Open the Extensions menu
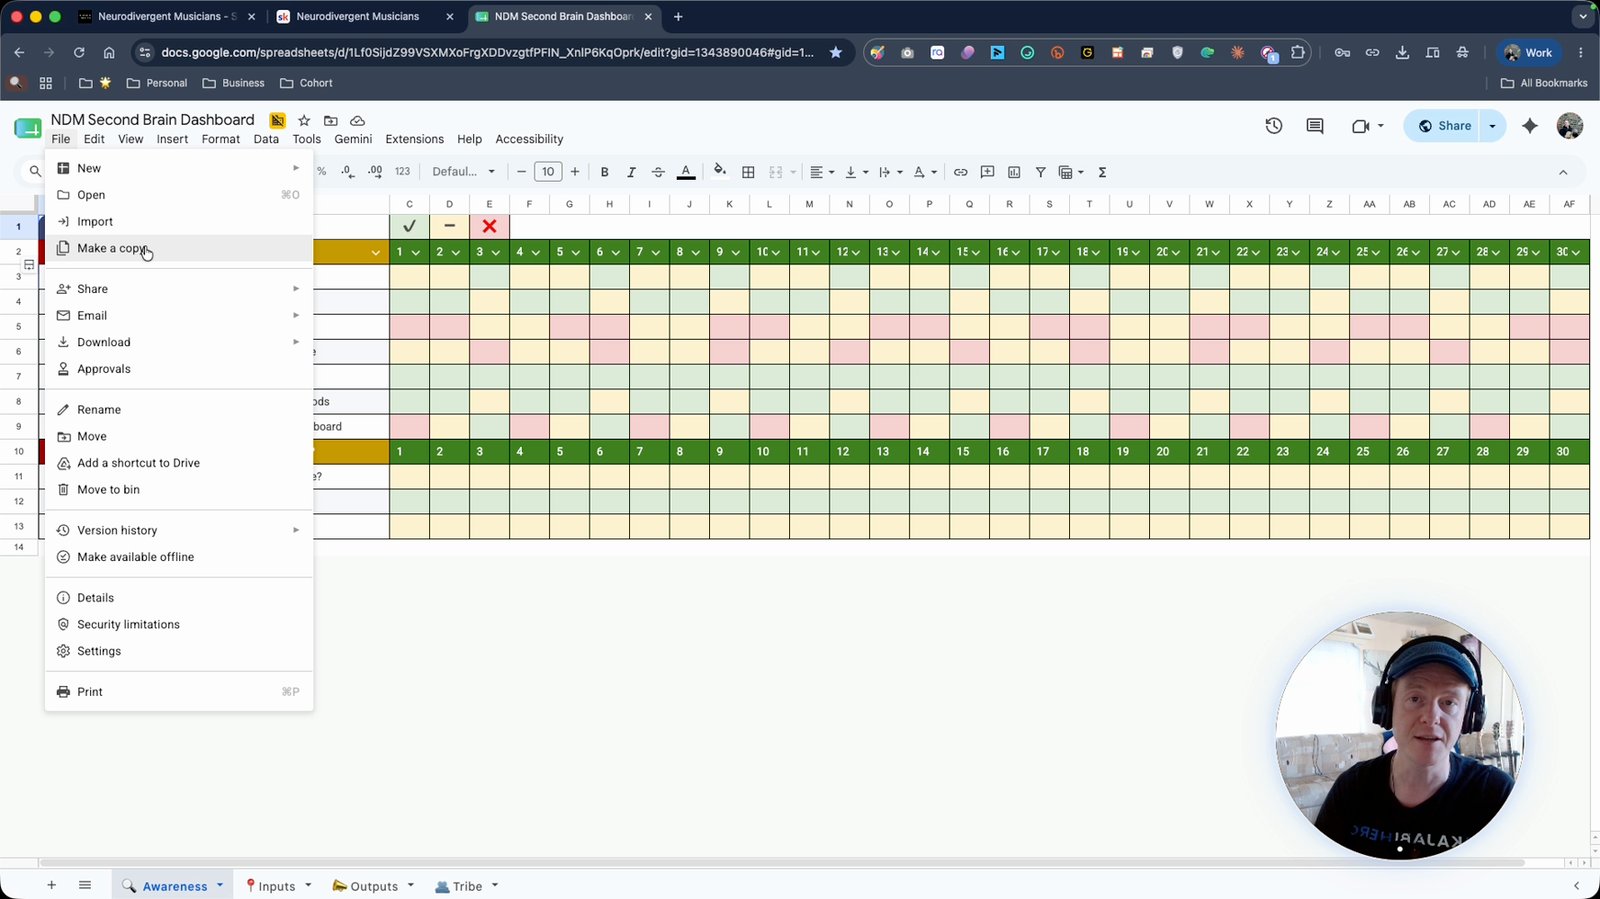The width and height of the screenshot is (1600, 899). pyautogui.click(x=414, y=139)
